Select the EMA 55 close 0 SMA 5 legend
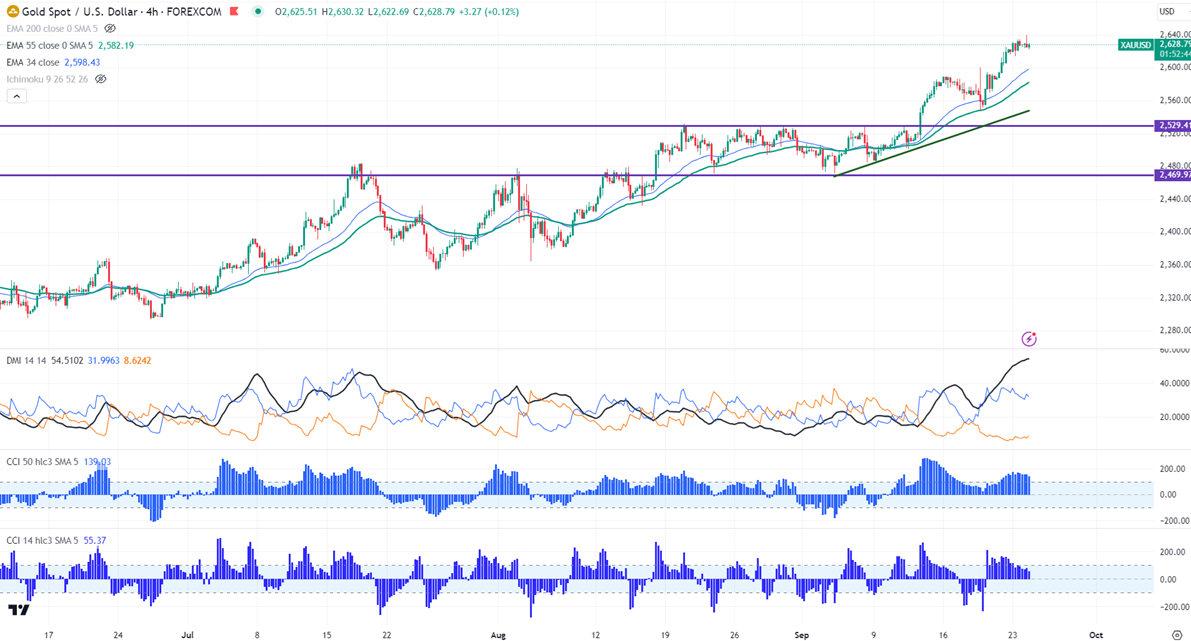 tap(49, 46)
